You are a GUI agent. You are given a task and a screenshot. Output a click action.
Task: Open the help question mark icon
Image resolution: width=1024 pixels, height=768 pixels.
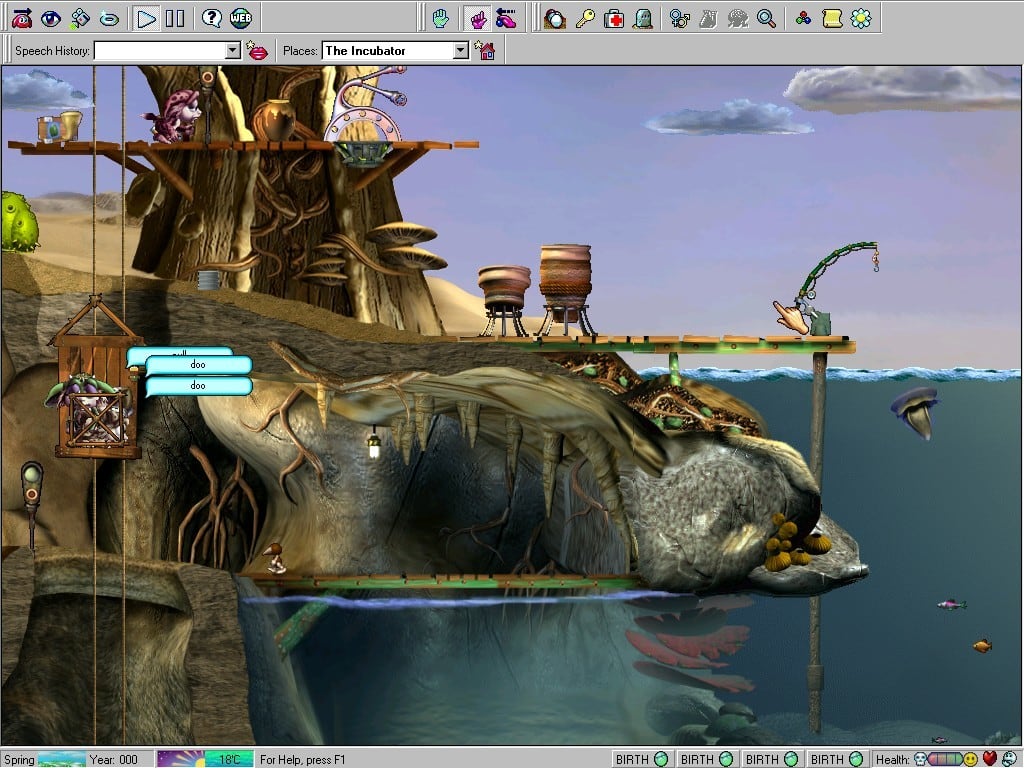point(211,17)
